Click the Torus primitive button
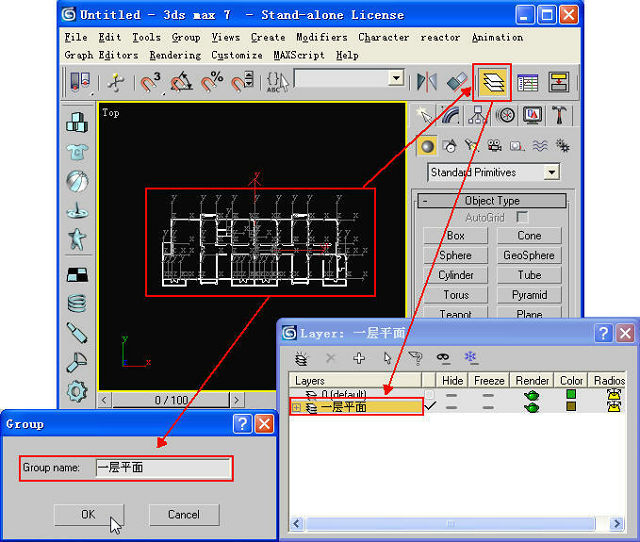640x542 pixels. pos(456,295)
